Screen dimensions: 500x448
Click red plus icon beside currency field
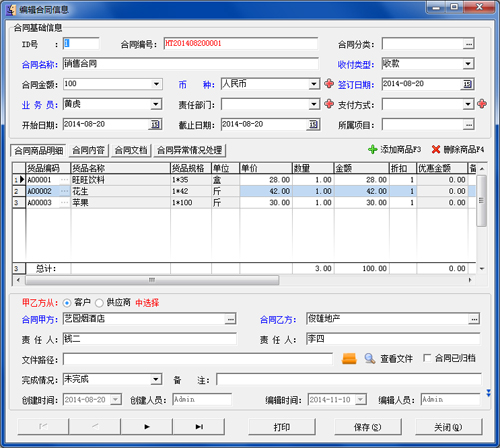coord(329,84)
